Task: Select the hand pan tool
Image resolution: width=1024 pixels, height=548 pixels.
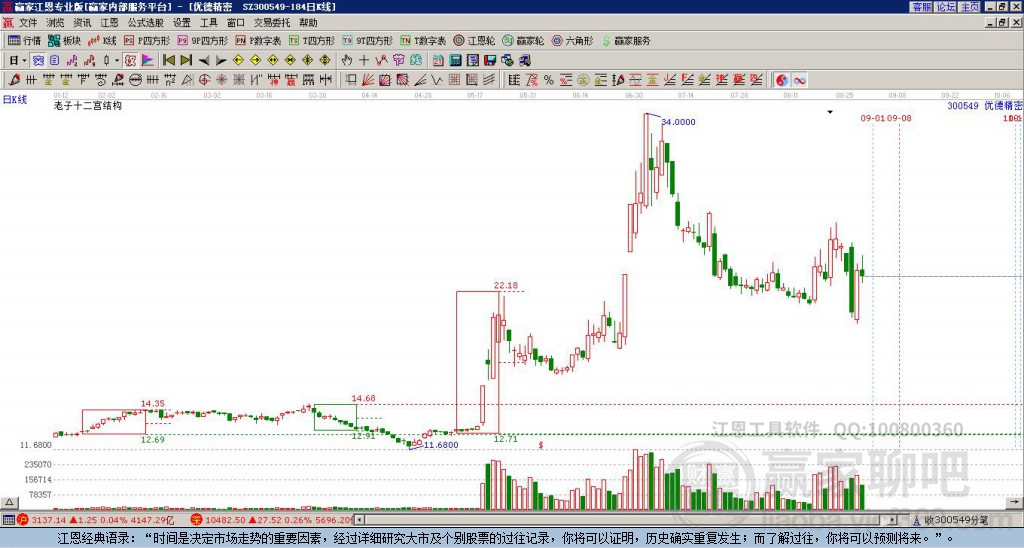Action: coord(347,61)
